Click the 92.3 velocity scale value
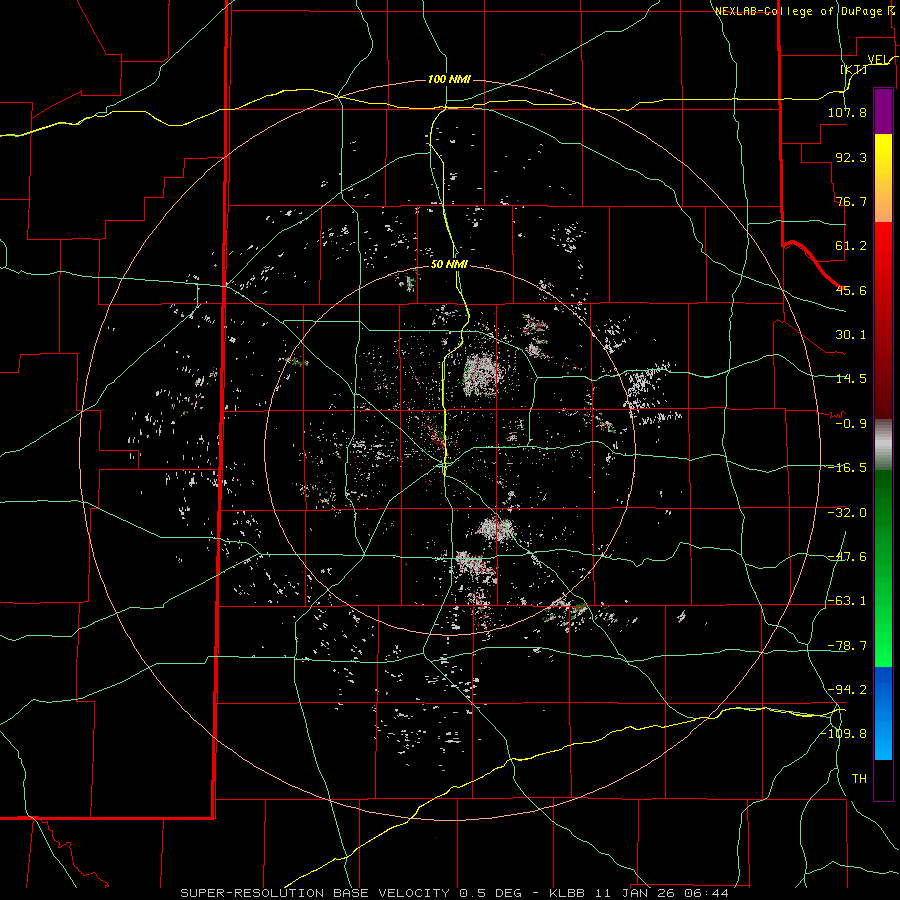900x900 pixels. click(851, 157)
